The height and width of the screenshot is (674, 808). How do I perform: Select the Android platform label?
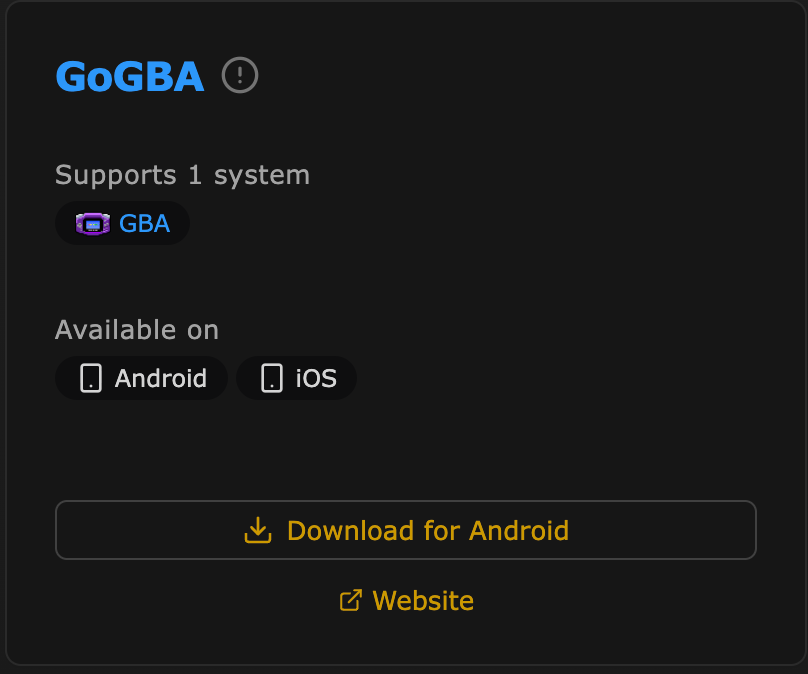(161, 378)
